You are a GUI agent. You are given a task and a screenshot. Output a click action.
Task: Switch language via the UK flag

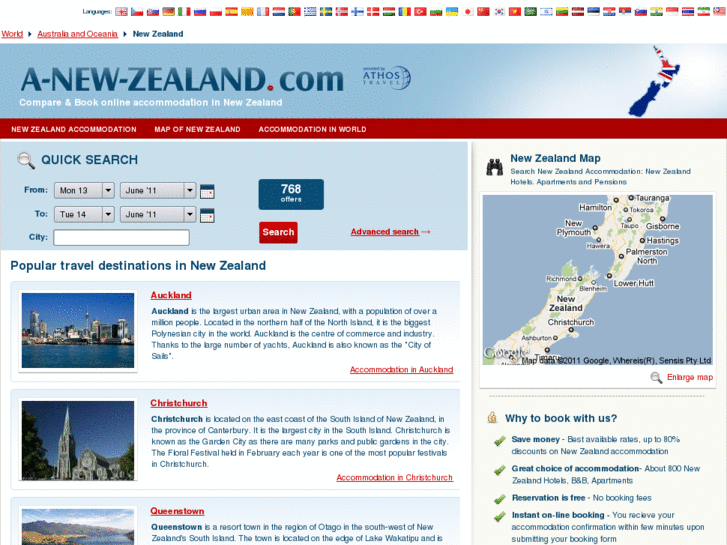[121, 12]
